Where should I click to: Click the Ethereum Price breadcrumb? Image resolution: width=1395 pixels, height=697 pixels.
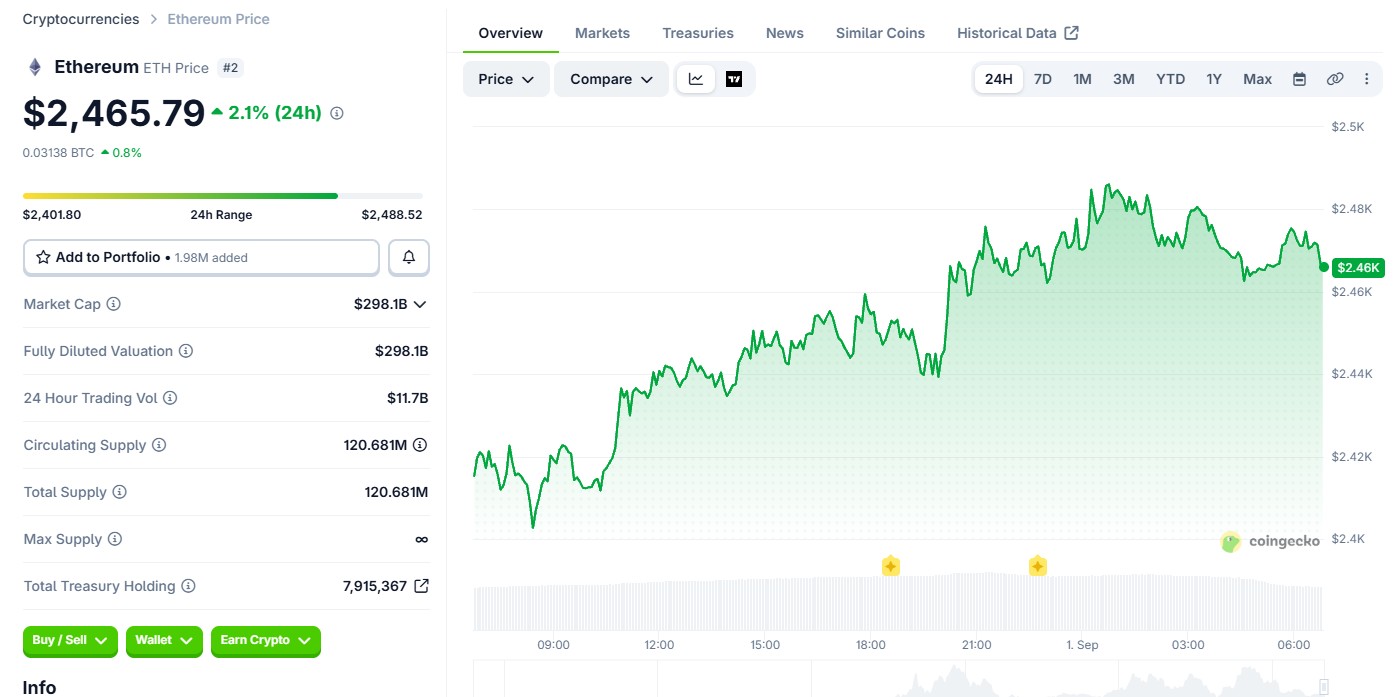(x=218, y=19)
